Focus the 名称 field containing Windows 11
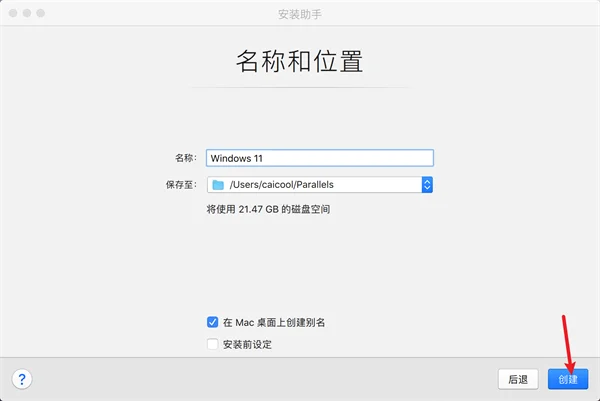Image resolution: width=600 pixels, height=401 pixels. [320, 158]
